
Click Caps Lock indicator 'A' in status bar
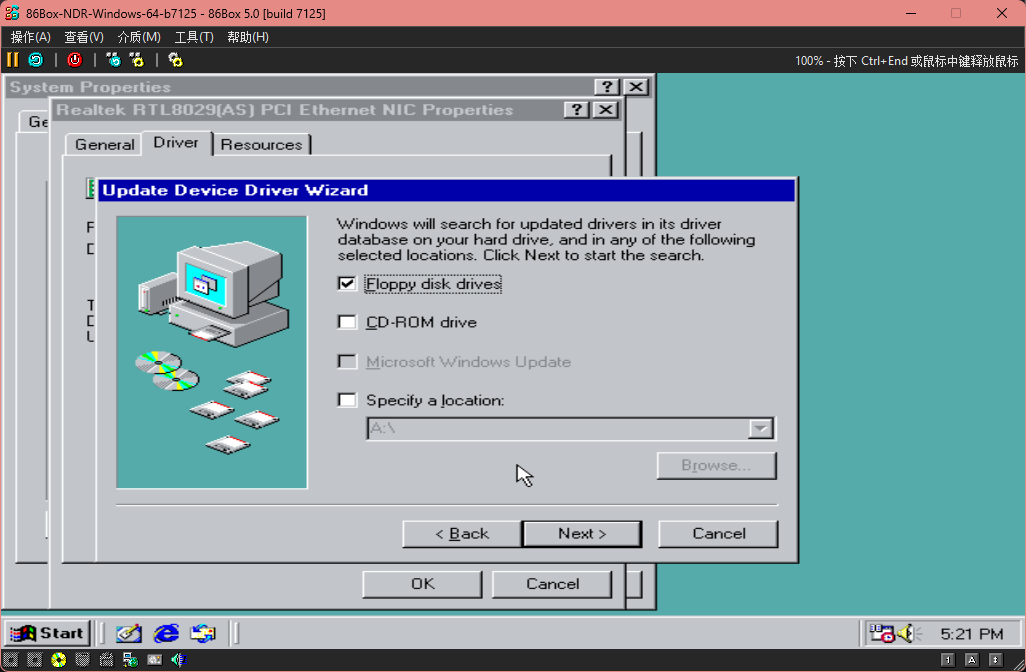pyautogui.click(x=972, y=660)
